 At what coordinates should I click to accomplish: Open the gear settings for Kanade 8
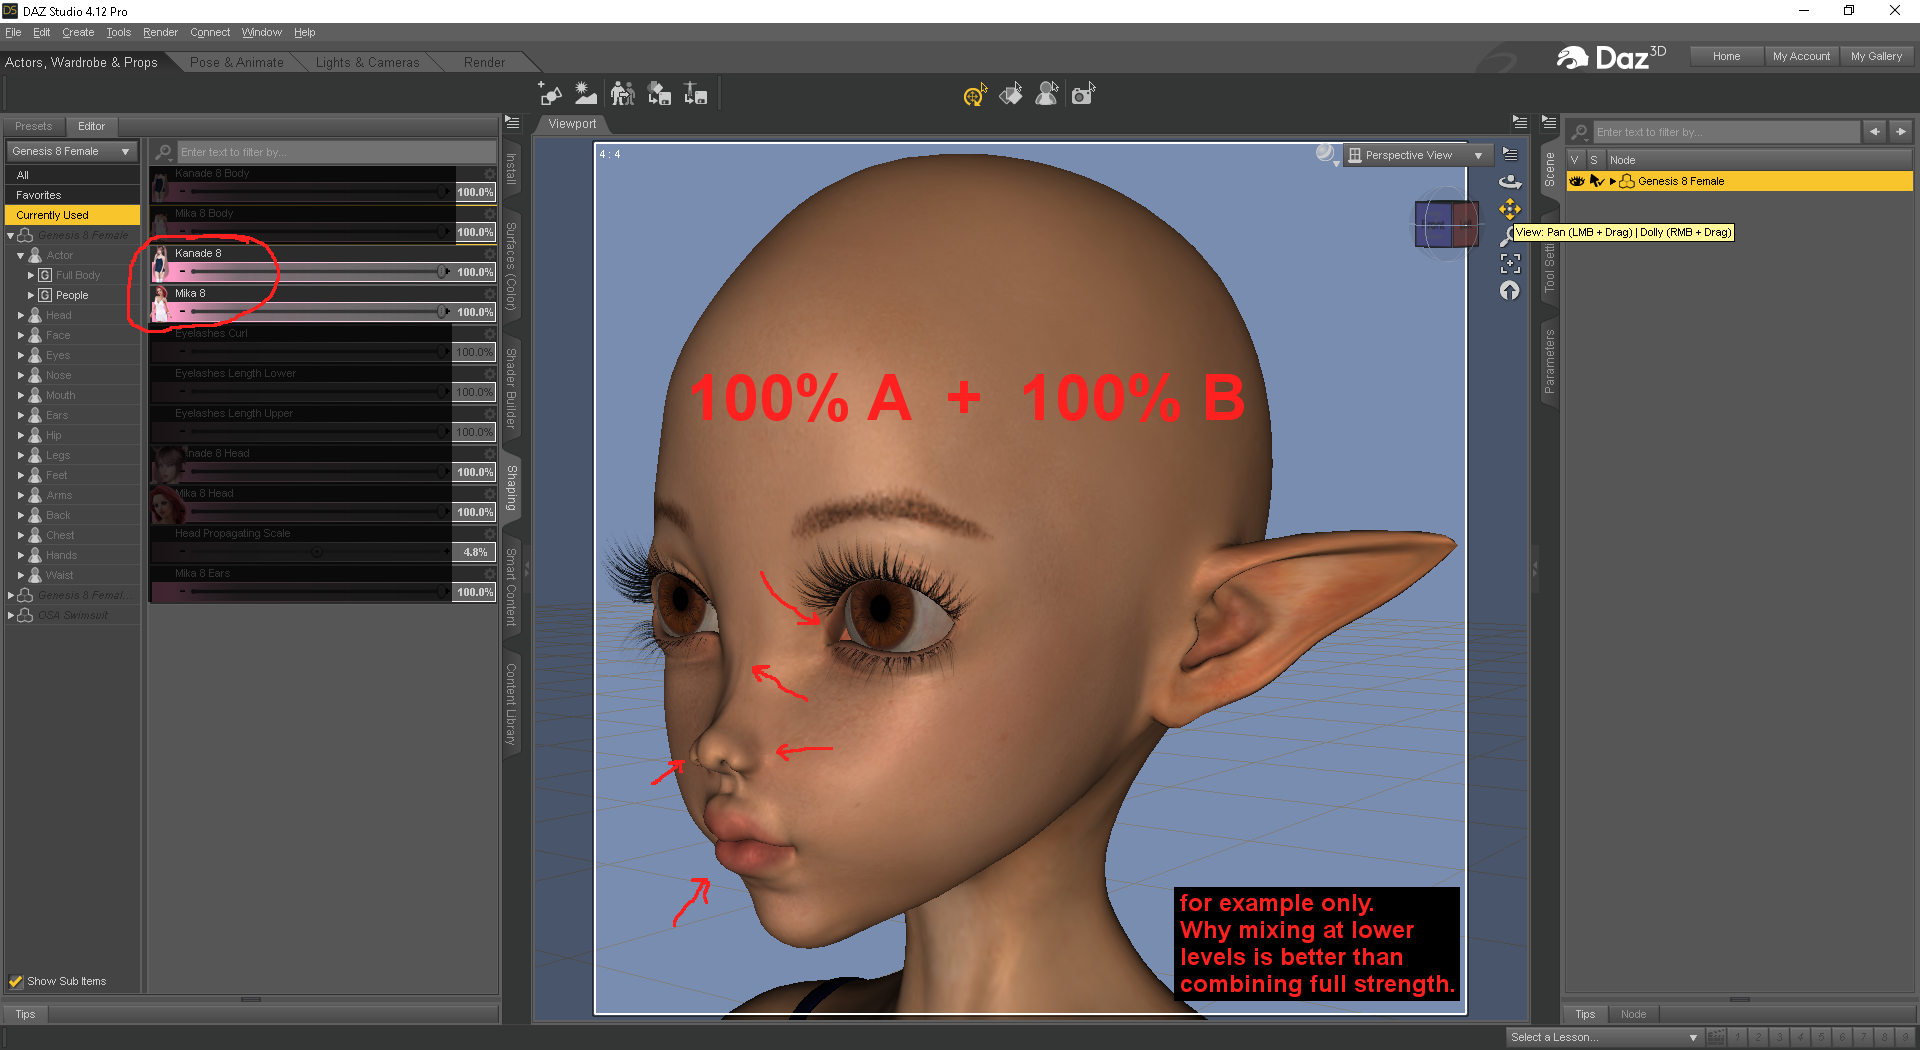pos(490,254)
